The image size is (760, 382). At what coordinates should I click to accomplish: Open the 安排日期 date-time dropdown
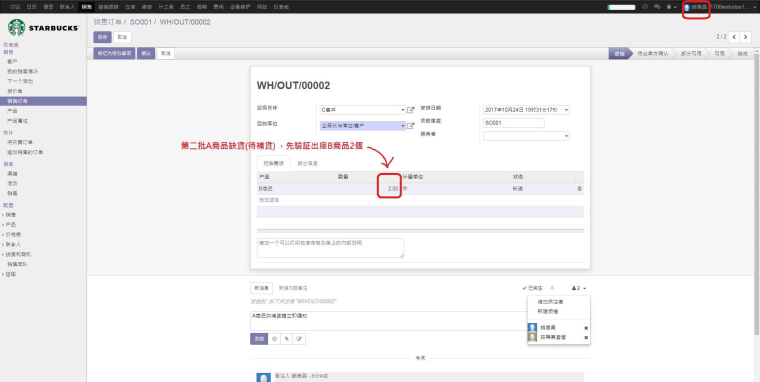(x=526, y=110)
